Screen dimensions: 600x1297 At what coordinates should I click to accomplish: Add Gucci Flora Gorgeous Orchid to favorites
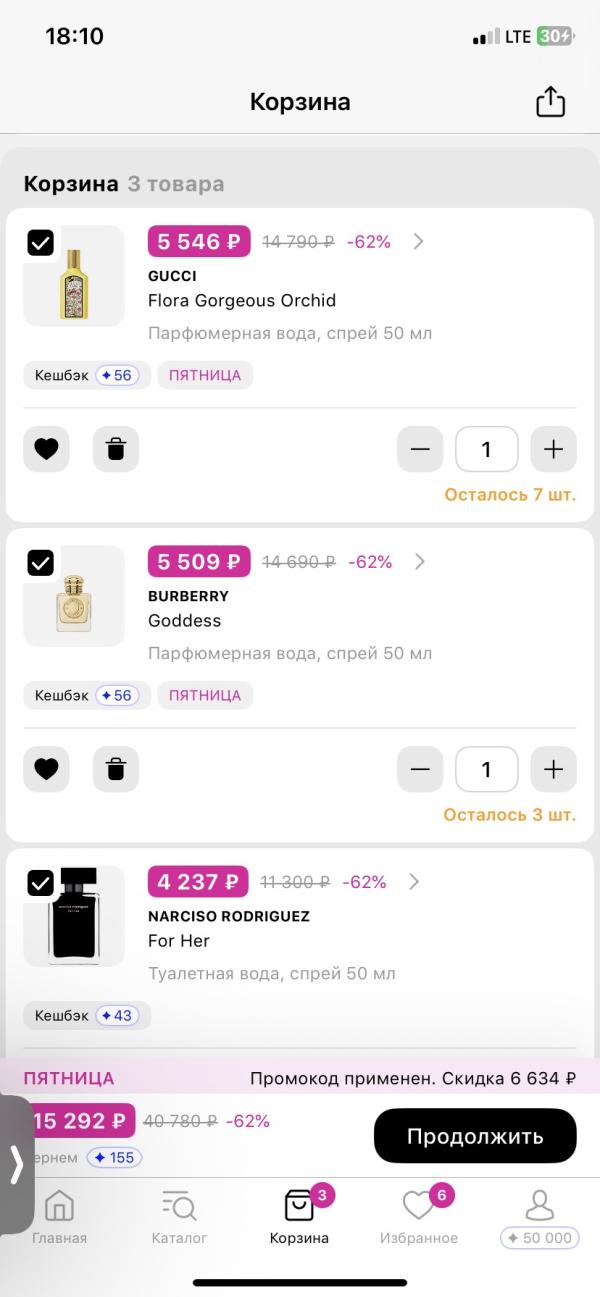pos(46,449)
